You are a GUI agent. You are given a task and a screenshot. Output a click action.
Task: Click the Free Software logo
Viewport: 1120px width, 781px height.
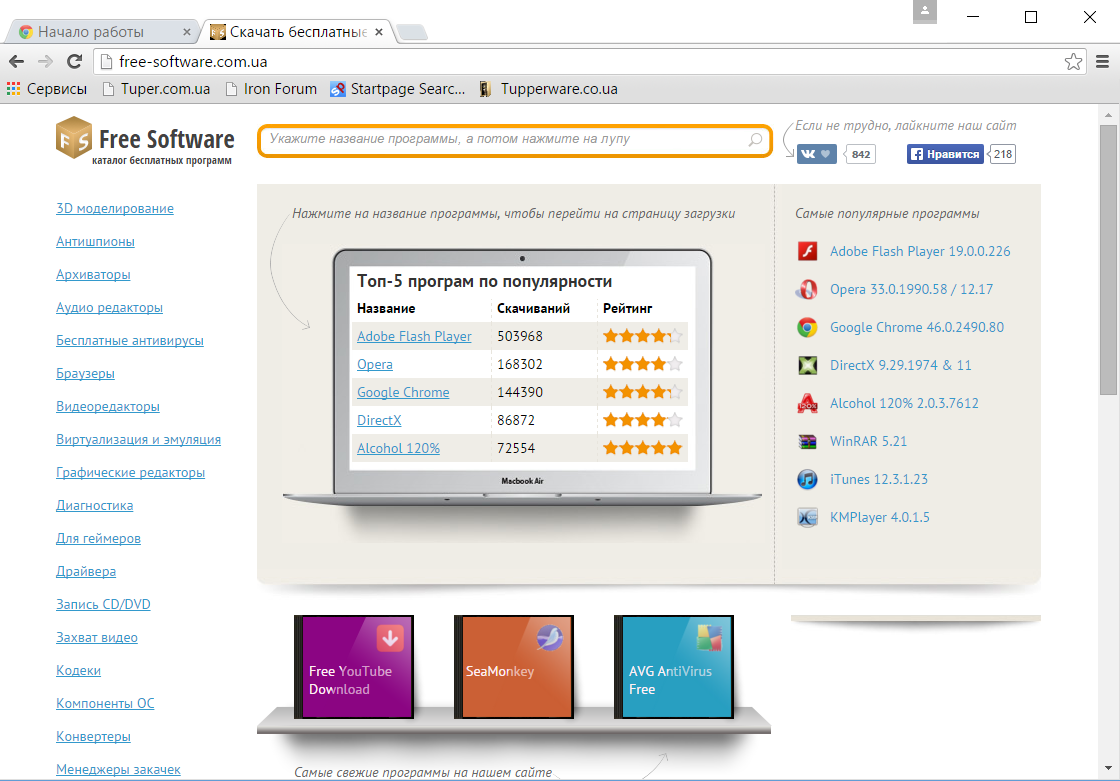pyautogui.click(x=145, y=141)
